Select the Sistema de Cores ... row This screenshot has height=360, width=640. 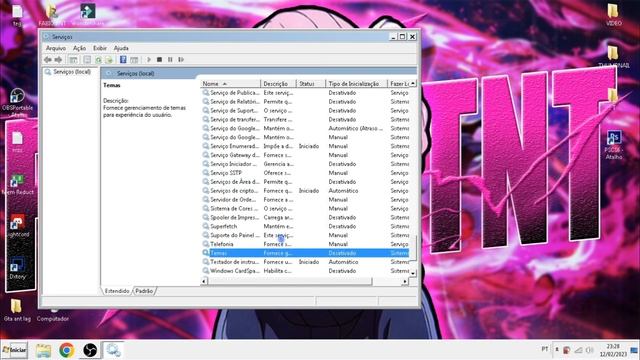(305, 209)
